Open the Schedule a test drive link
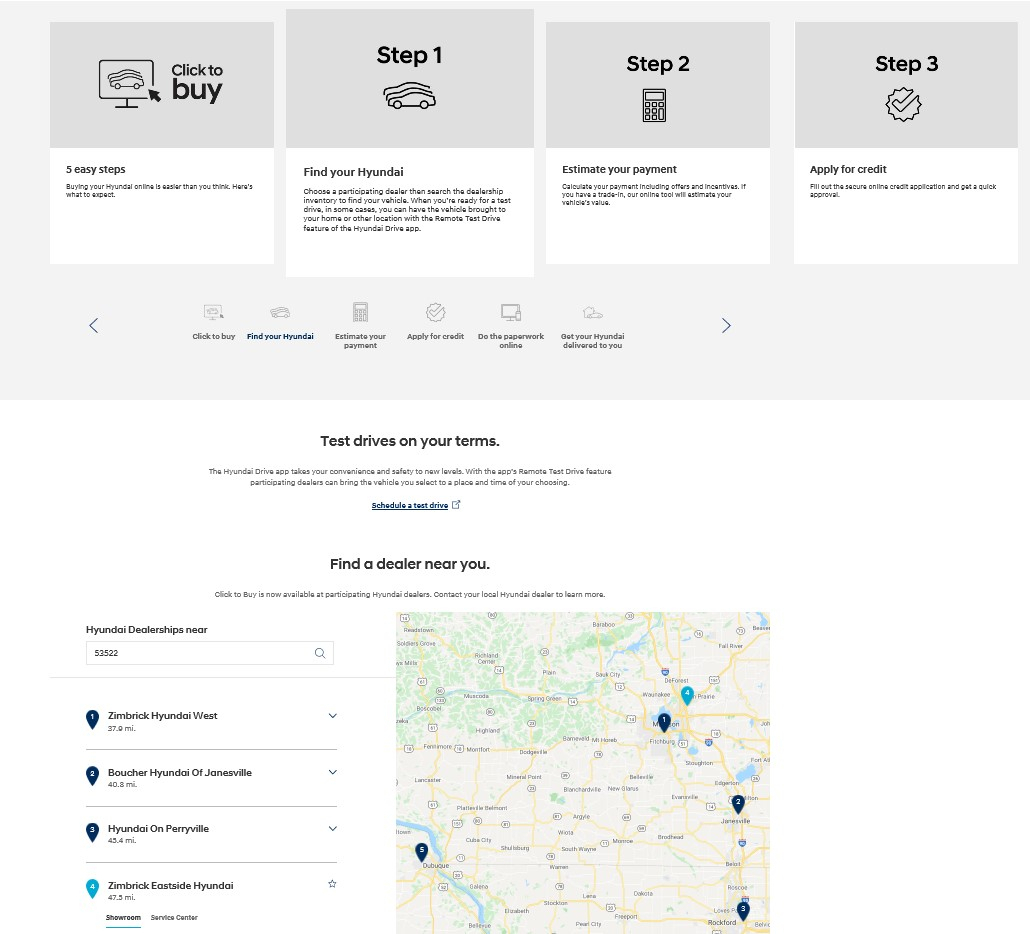Image resolution: width=1030 pixels, height=934 pixels. click(410, 505)
